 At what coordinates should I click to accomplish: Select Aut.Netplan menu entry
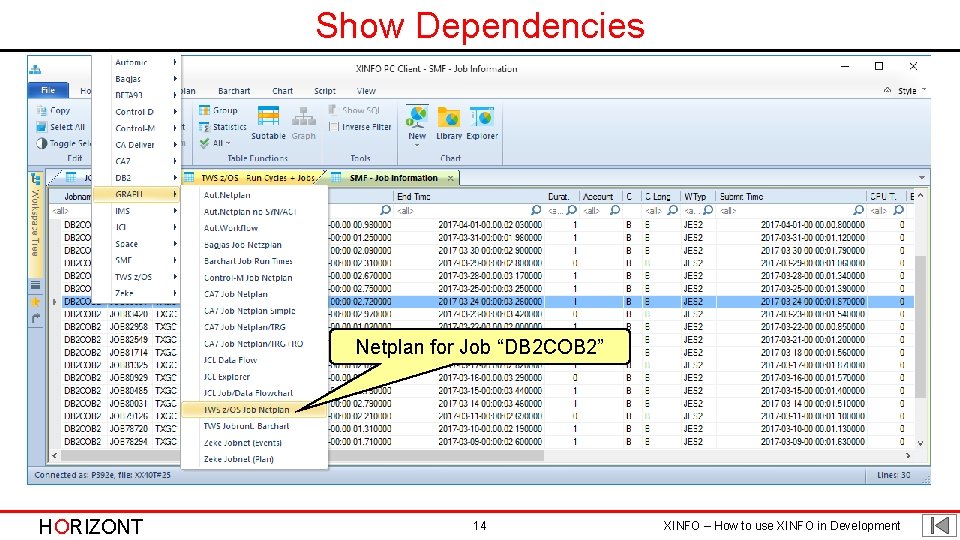tap(227, 195)
